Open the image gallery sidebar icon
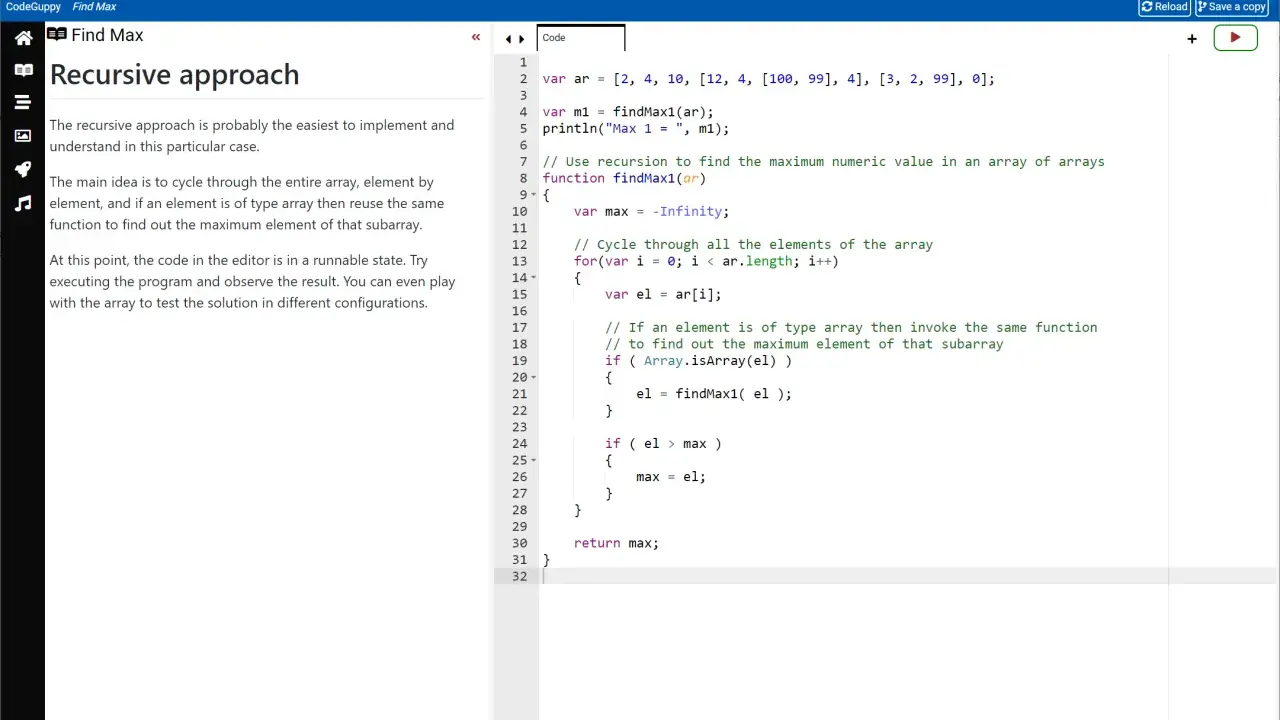The height and width of the screenshot is (720, 1280). (23, 136)
